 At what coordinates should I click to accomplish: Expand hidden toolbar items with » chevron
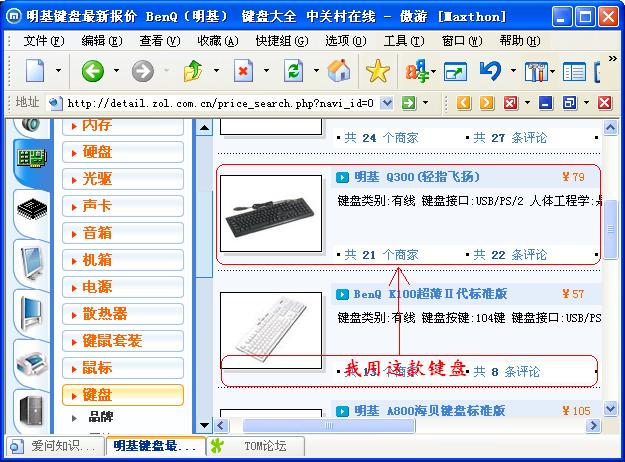613,59
